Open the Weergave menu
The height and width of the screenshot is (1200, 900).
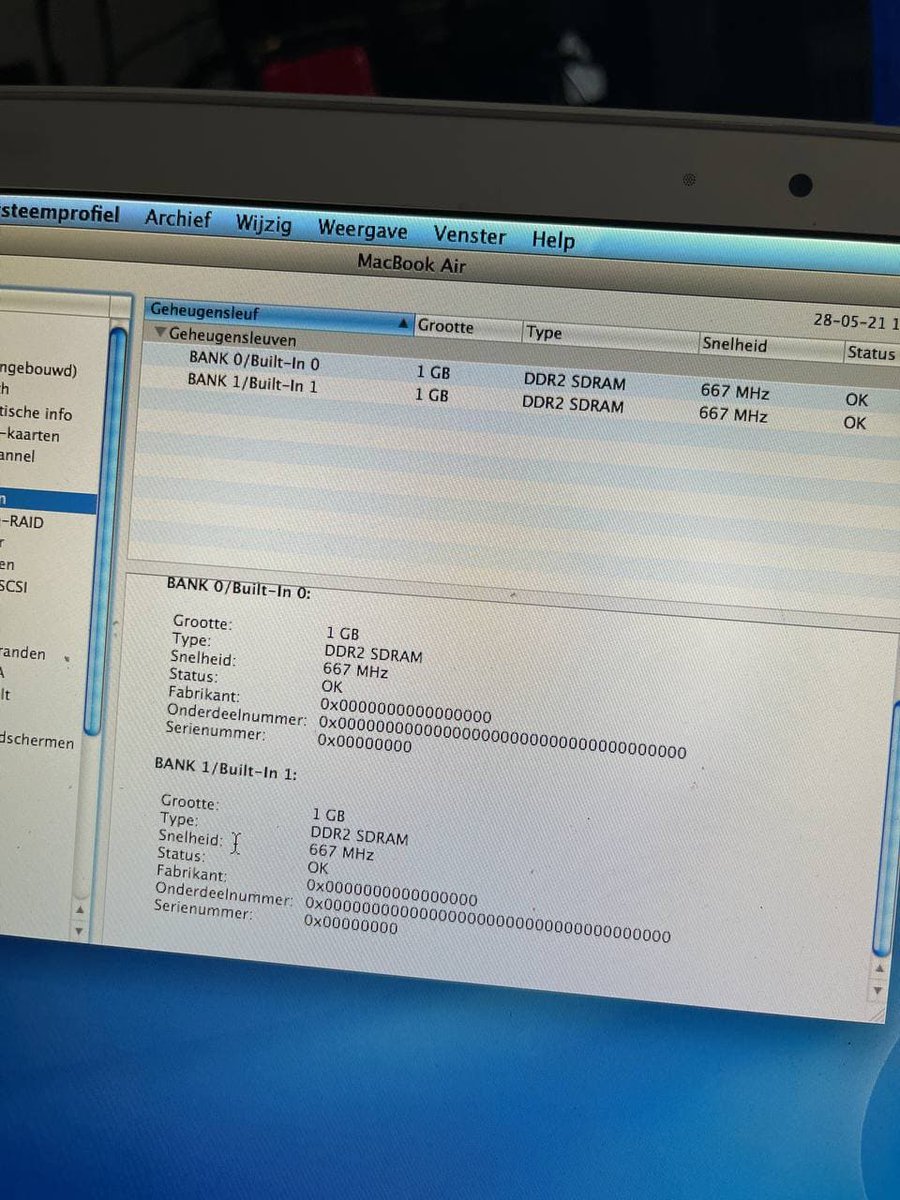pyautogui.click(x=362, y=230)
